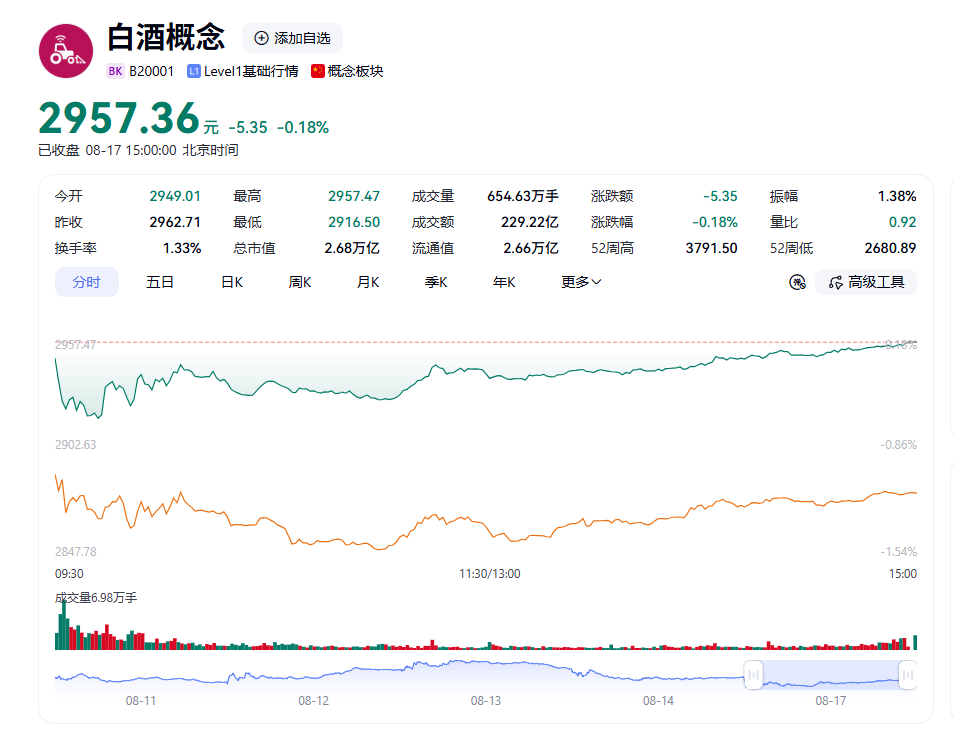Click the BK badge next to B20001
This screenshot has height=734, width=954.
(115, 71)
